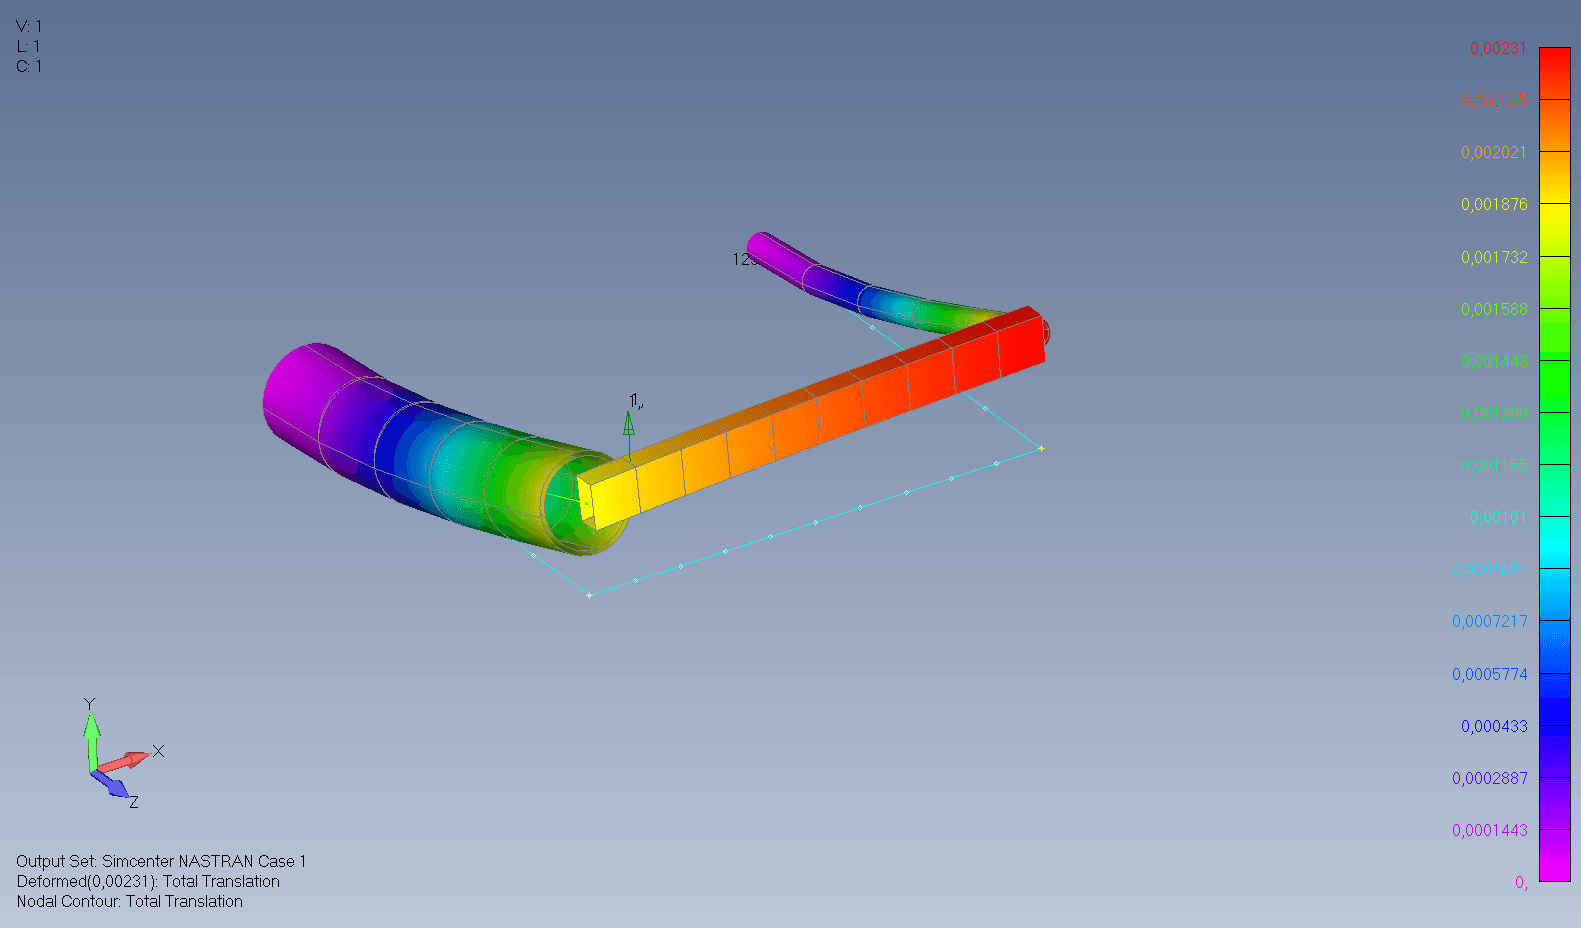Screen dimensions: 1581x928
Task: Click the legend value 0,001588
Action: point(1494,309)
